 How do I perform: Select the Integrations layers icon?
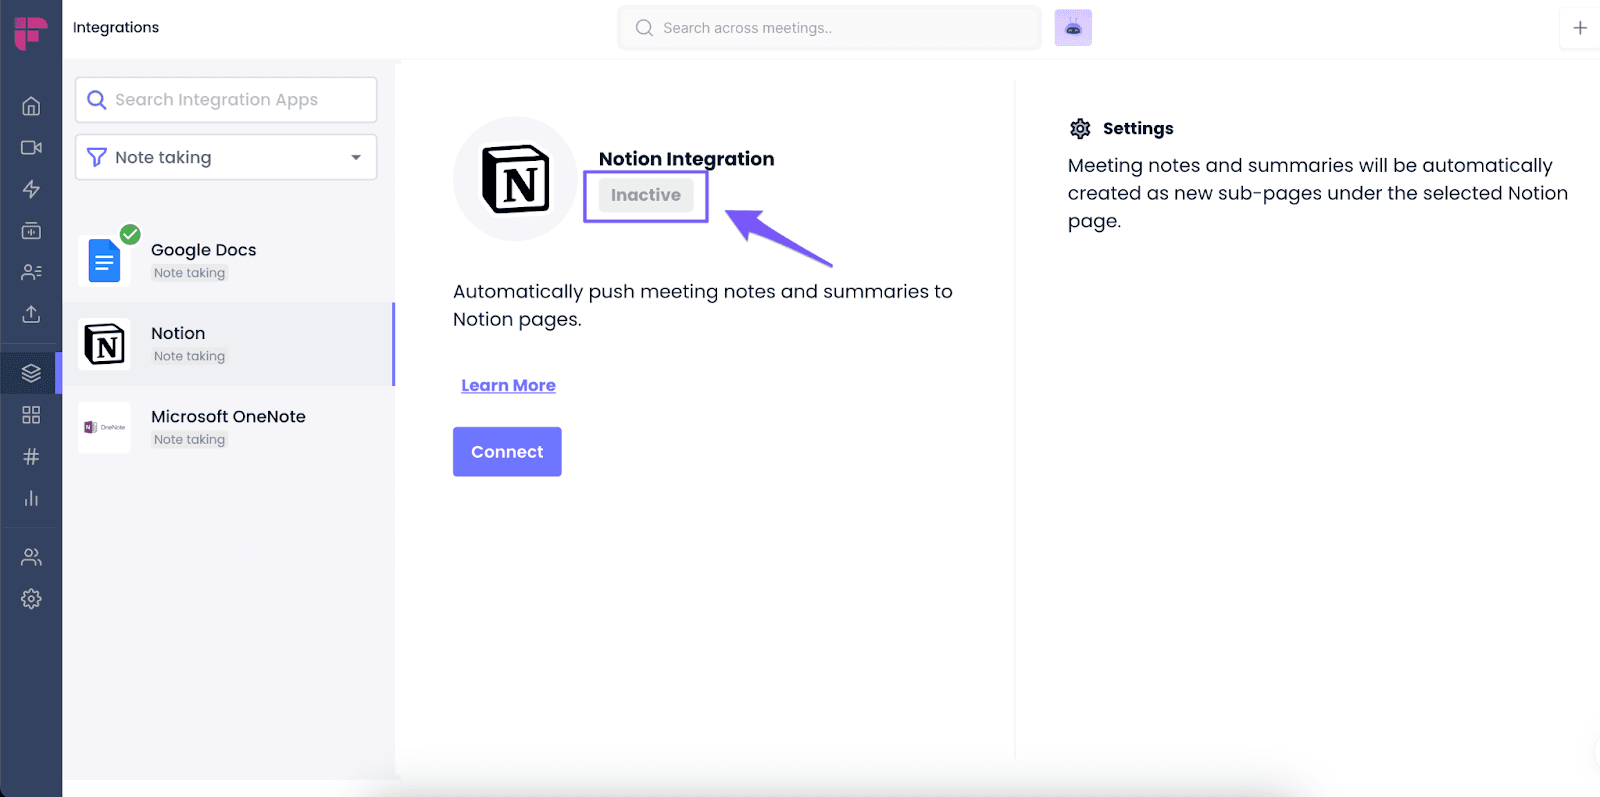pos(31,373)
